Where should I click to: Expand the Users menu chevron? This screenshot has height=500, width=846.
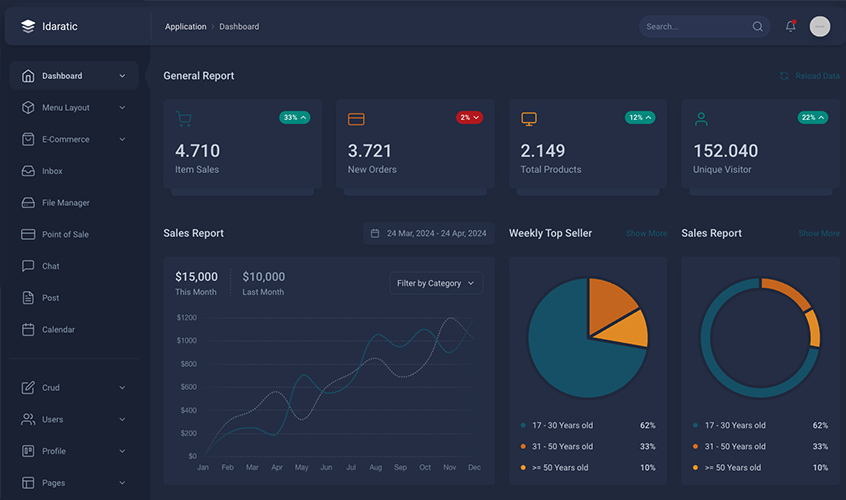tap(122, 419)
